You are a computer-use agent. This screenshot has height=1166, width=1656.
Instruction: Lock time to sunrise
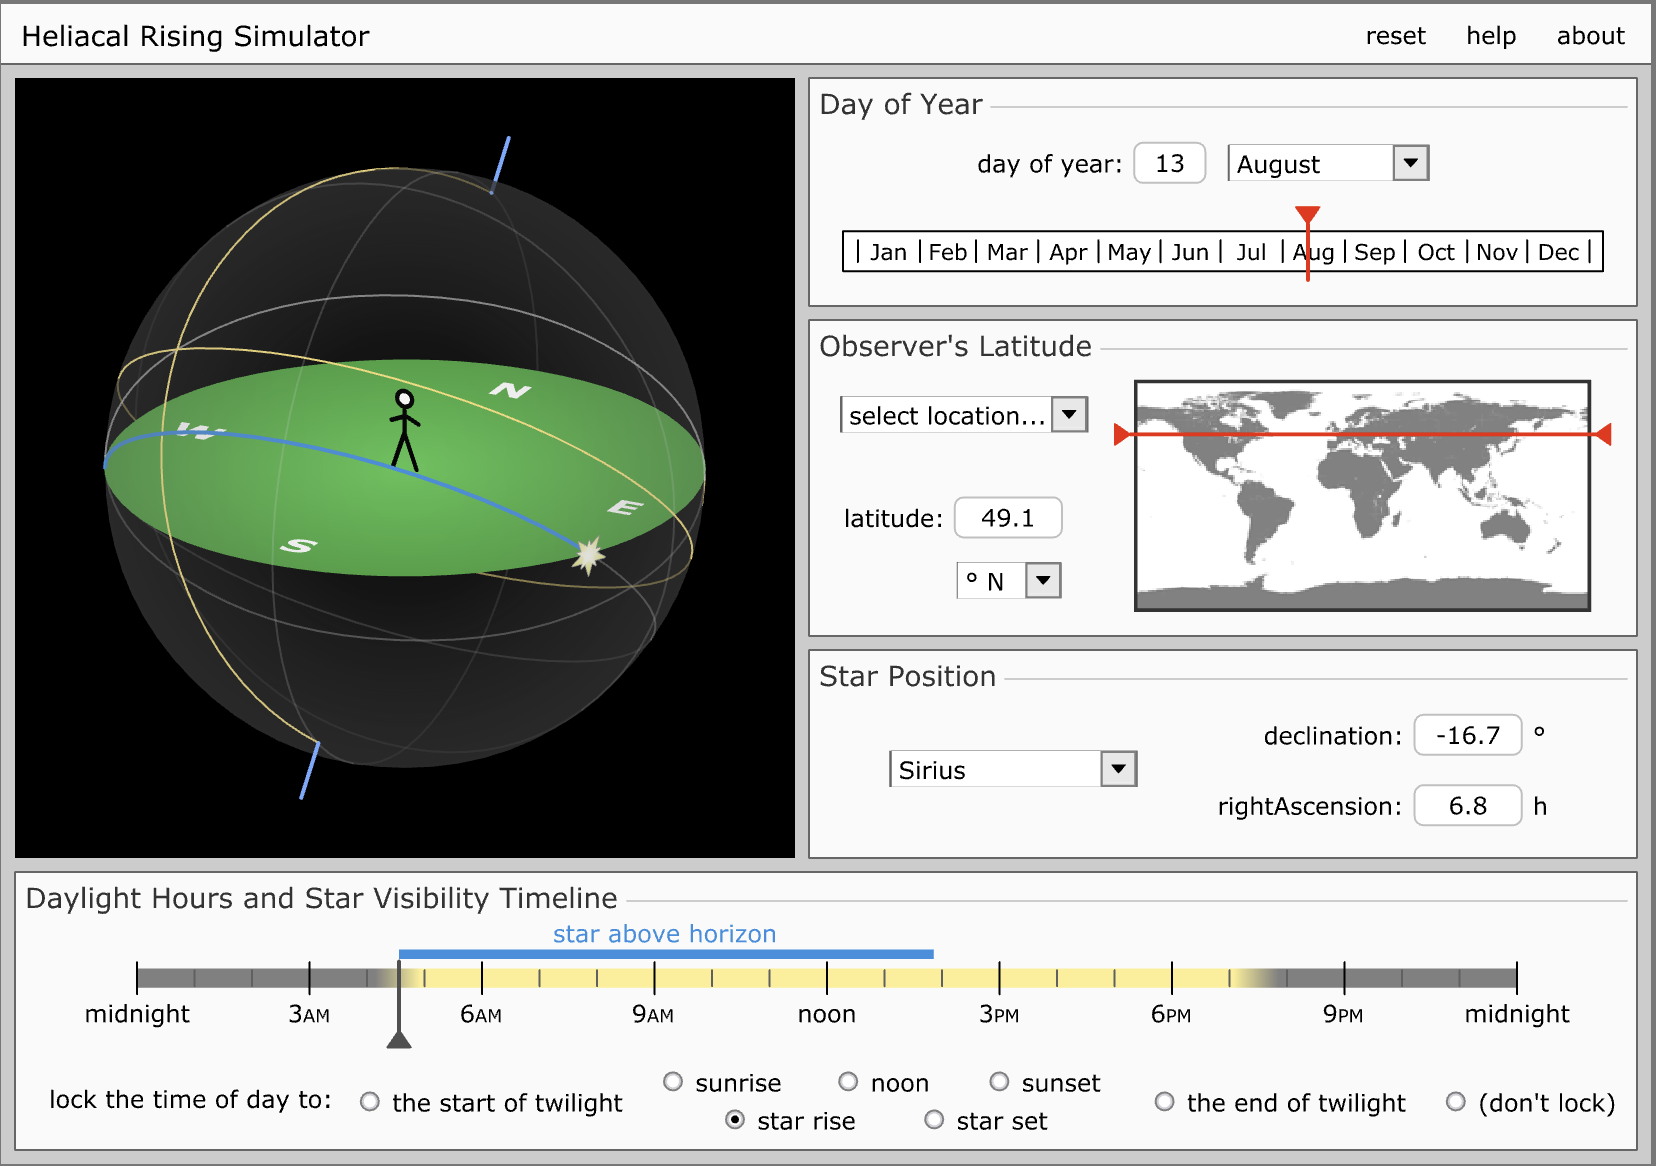tap(673, 1081)
